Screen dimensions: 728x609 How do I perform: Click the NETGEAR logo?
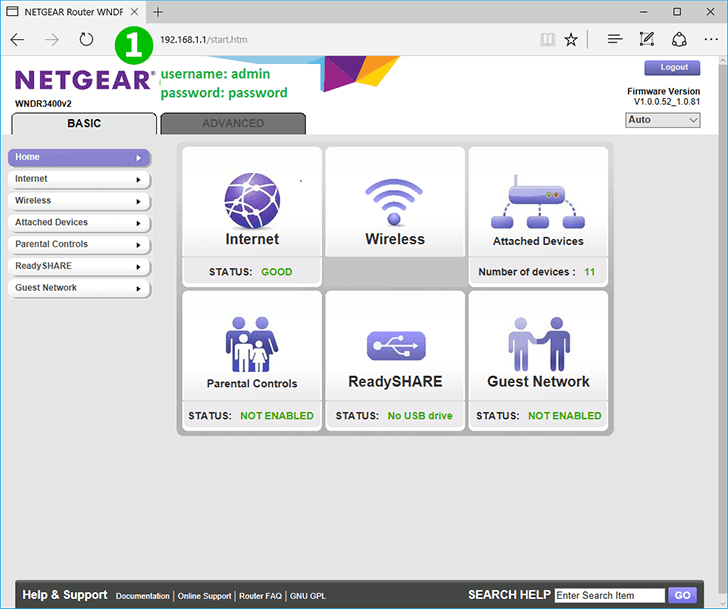(x=85, y=80)
